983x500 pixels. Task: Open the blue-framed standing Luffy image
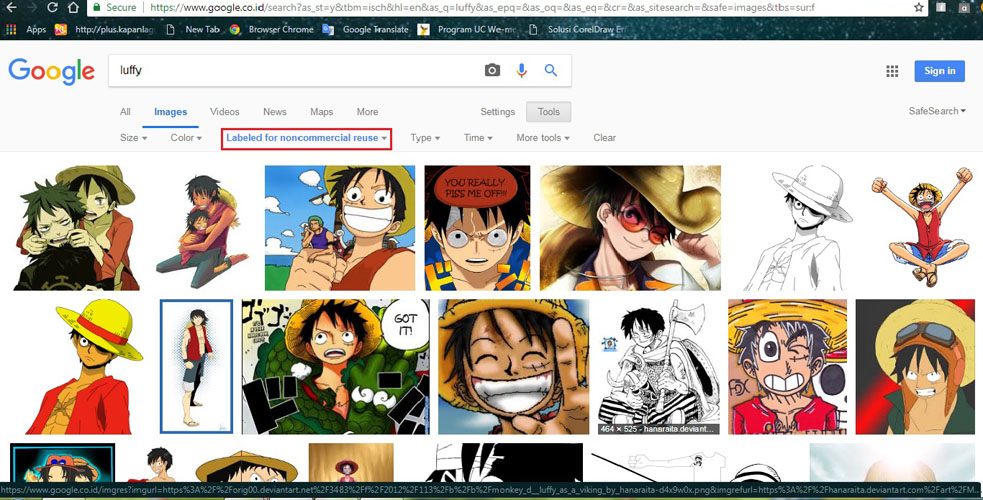tap(196, 367)
